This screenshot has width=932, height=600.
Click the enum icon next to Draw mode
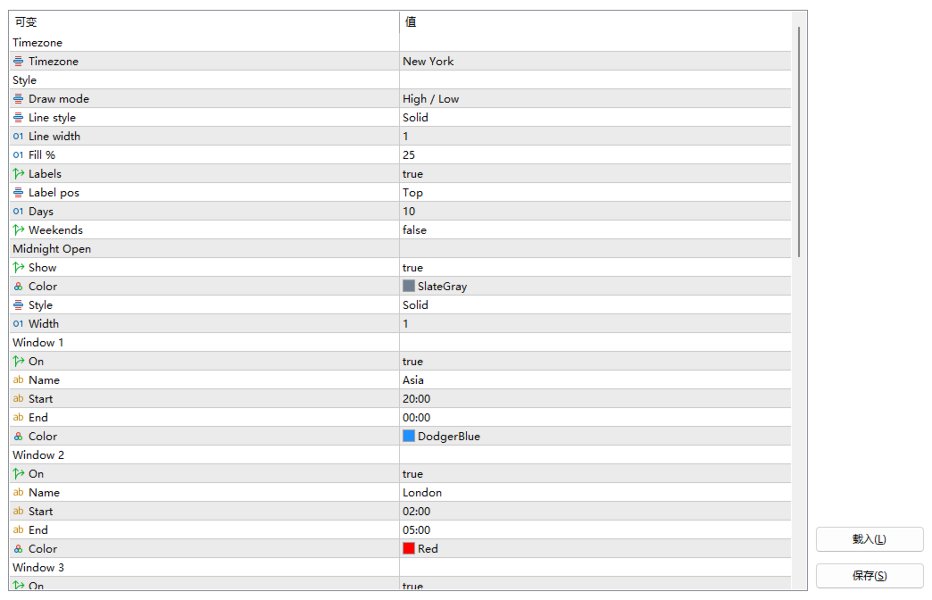click(18, 99)
